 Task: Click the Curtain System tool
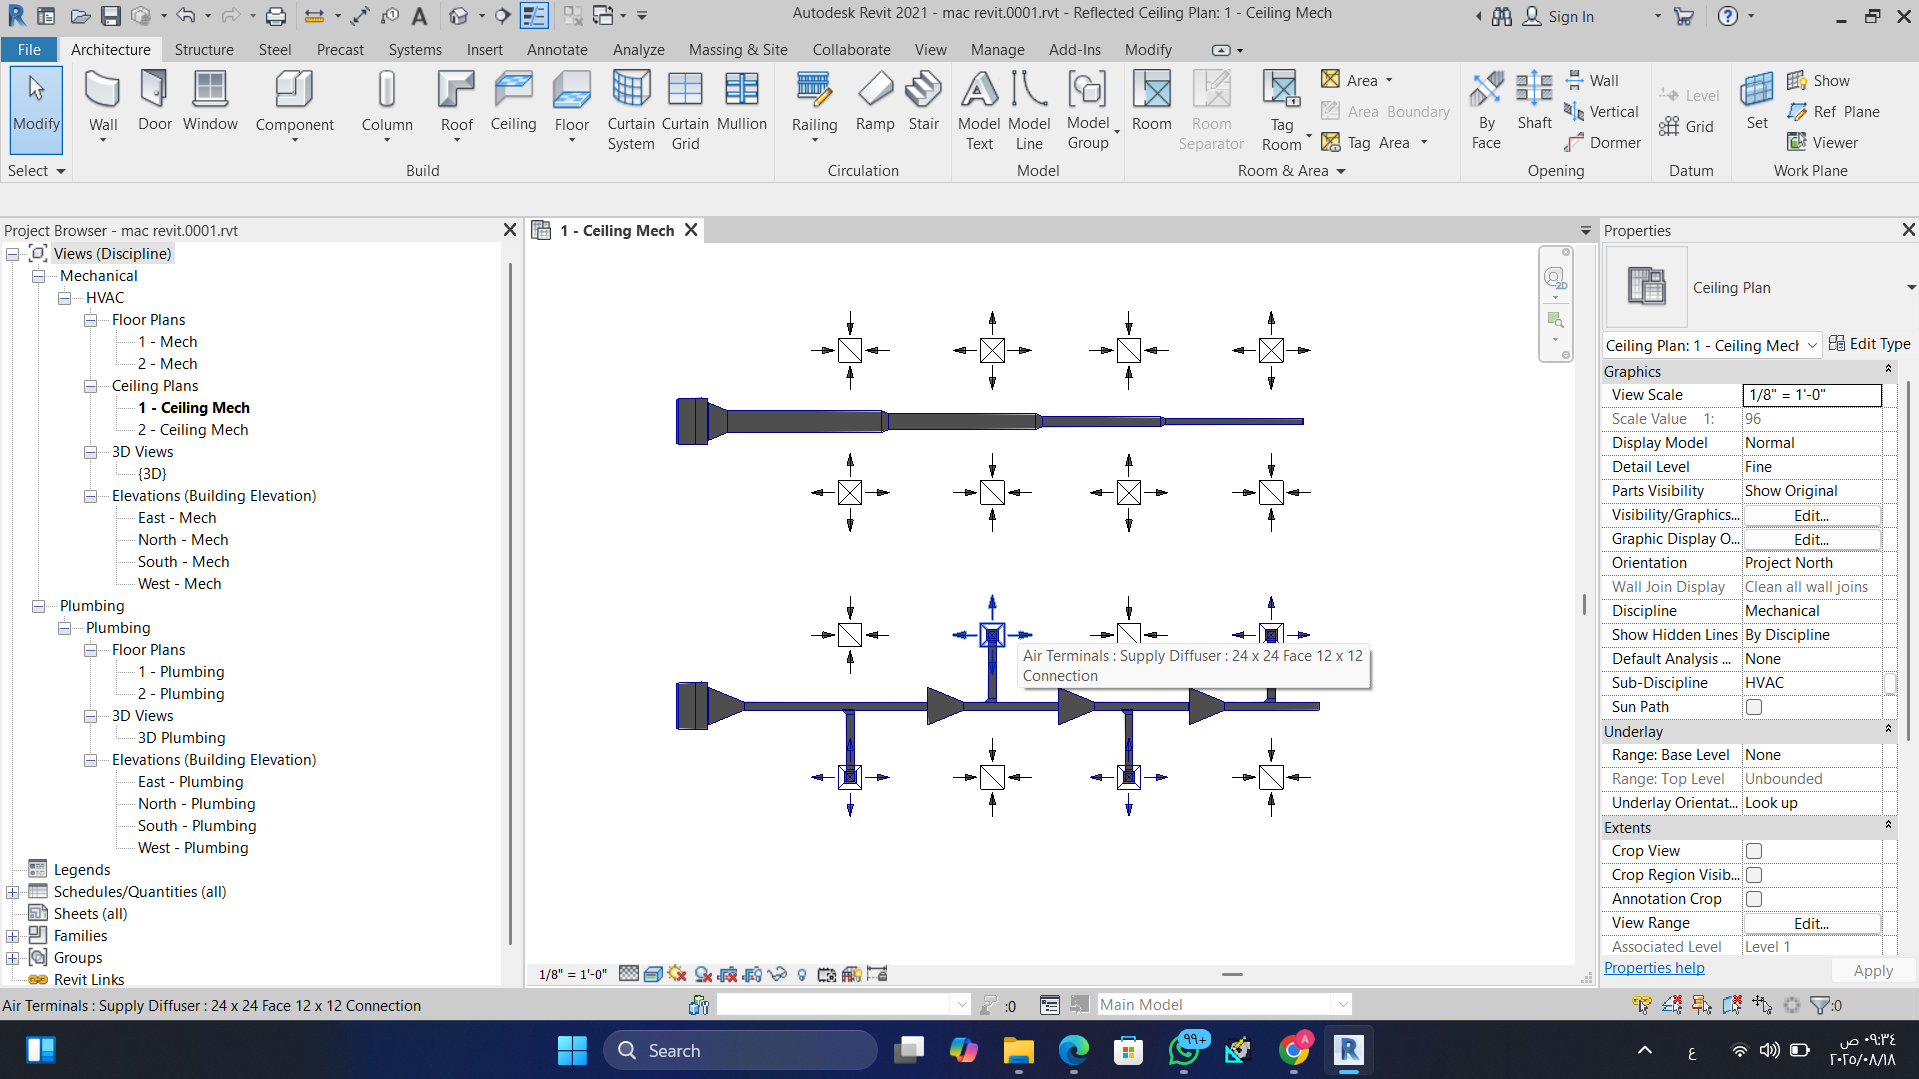coord(631,110)
